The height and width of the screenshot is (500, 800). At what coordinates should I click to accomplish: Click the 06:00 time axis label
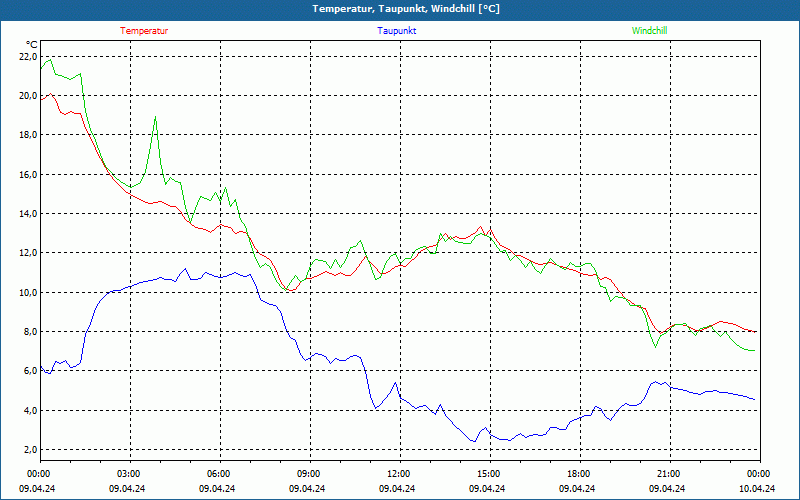[x=218, y=474]
